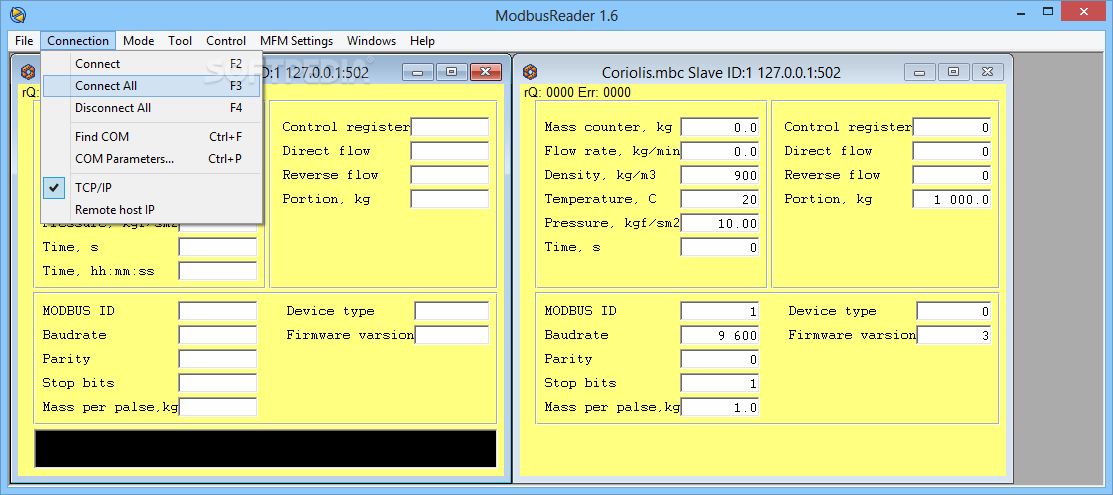Close the open Connection menu header
Image resolution: width=1113 pixels, height=495 pixels.
78,40
